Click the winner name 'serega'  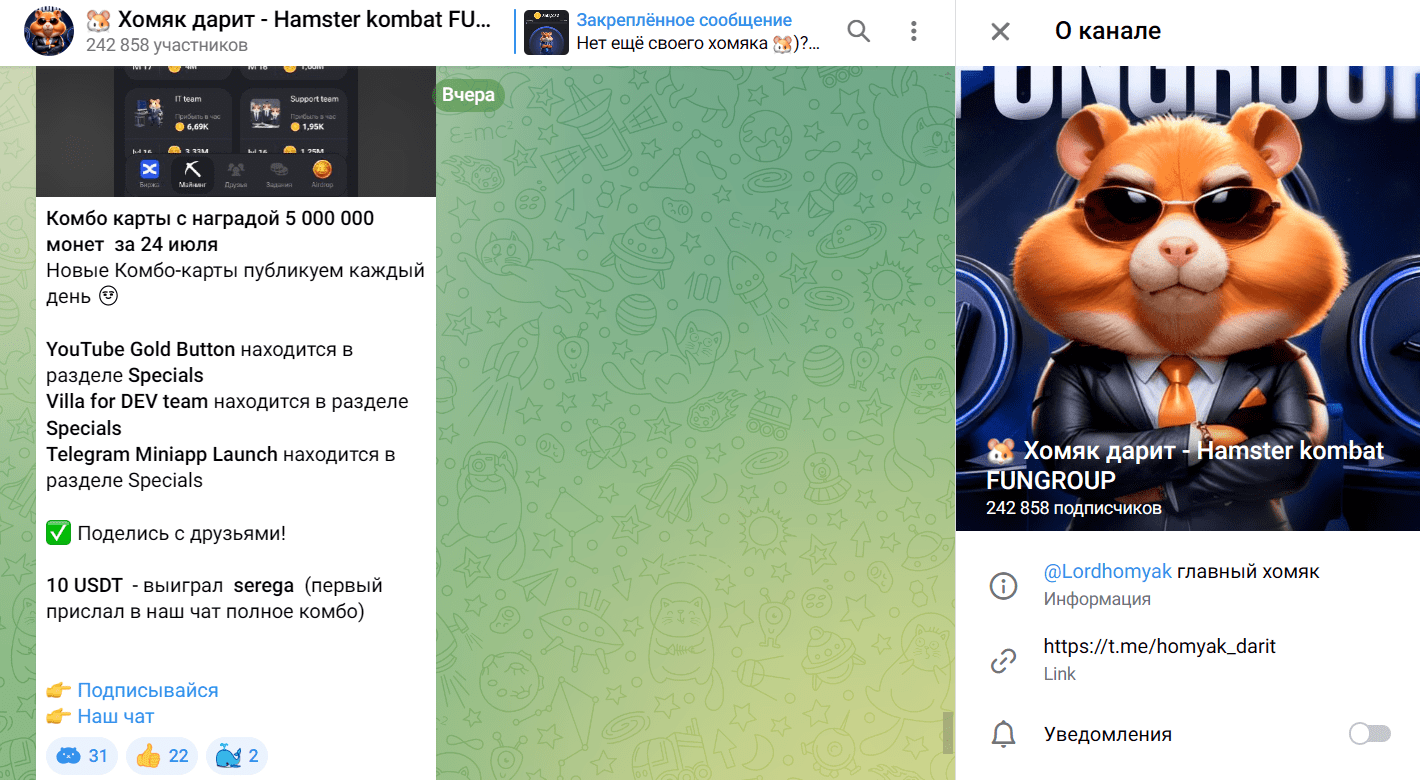pos(263,585)
